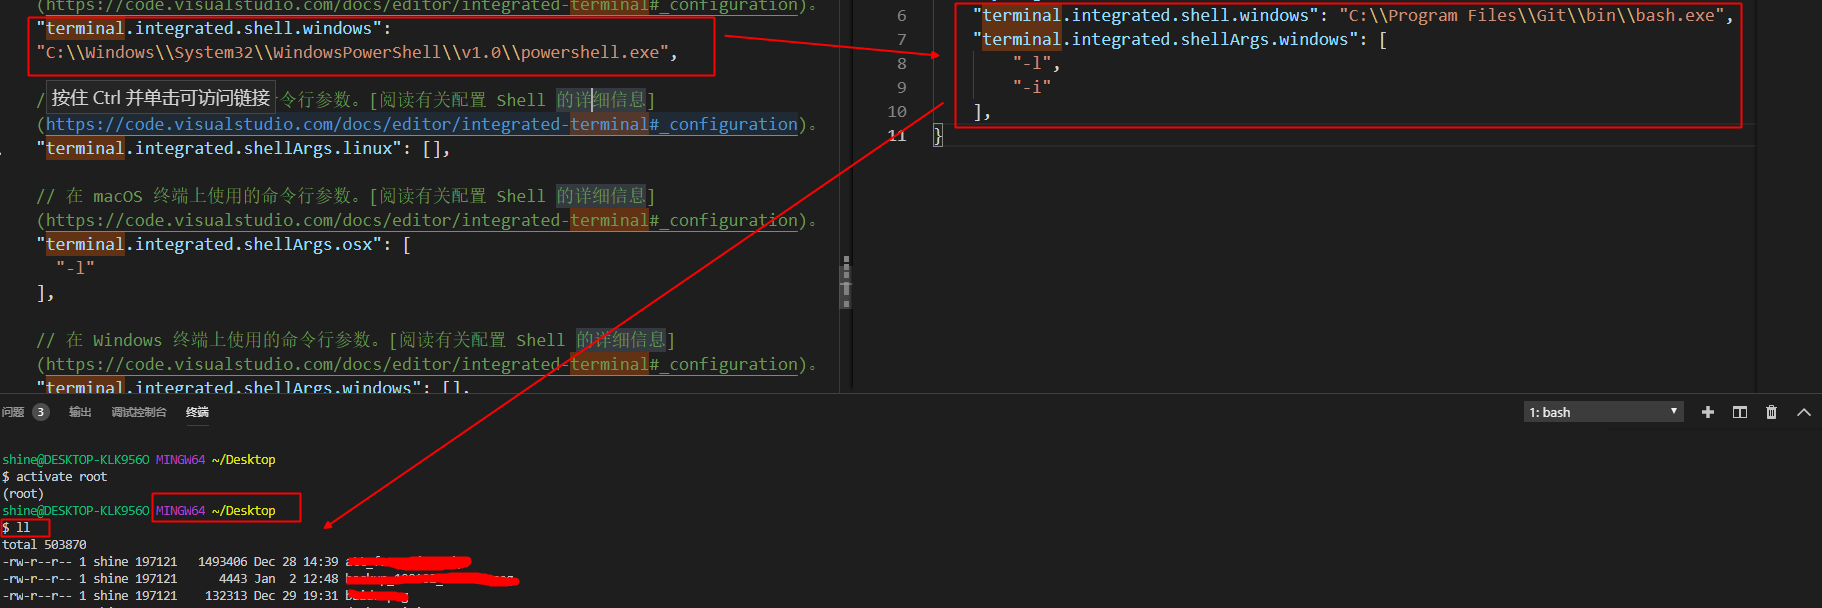This screenshot has width=1822, height=608.
Task: Open the documentation link above shellArgs.osx
Action: pyautogui.click(x=422, y=220)
